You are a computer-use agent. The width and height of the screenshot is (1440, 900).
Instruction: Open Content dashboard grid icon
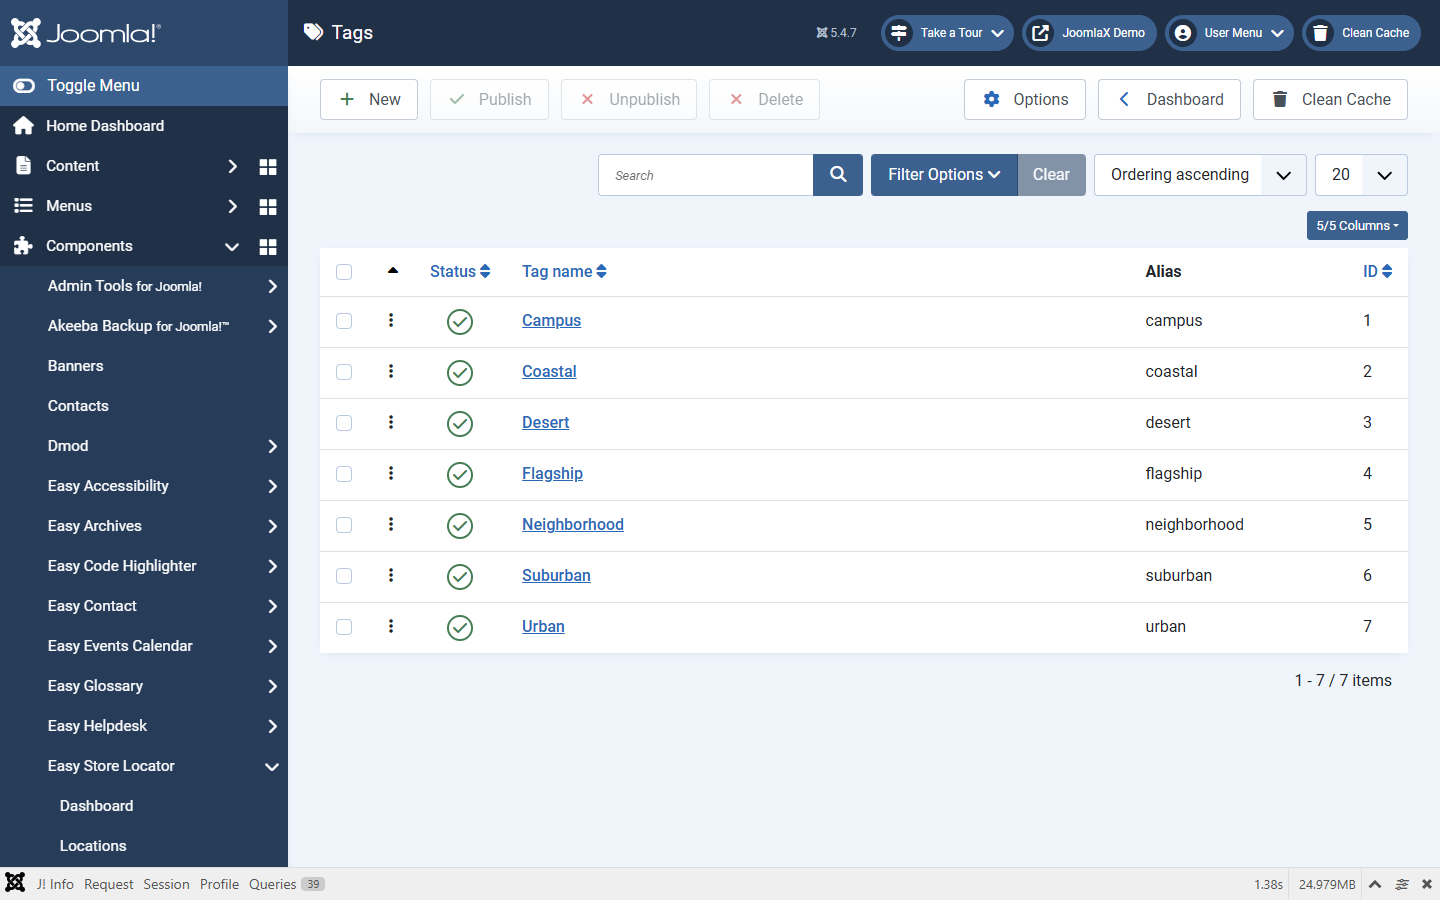268,166
